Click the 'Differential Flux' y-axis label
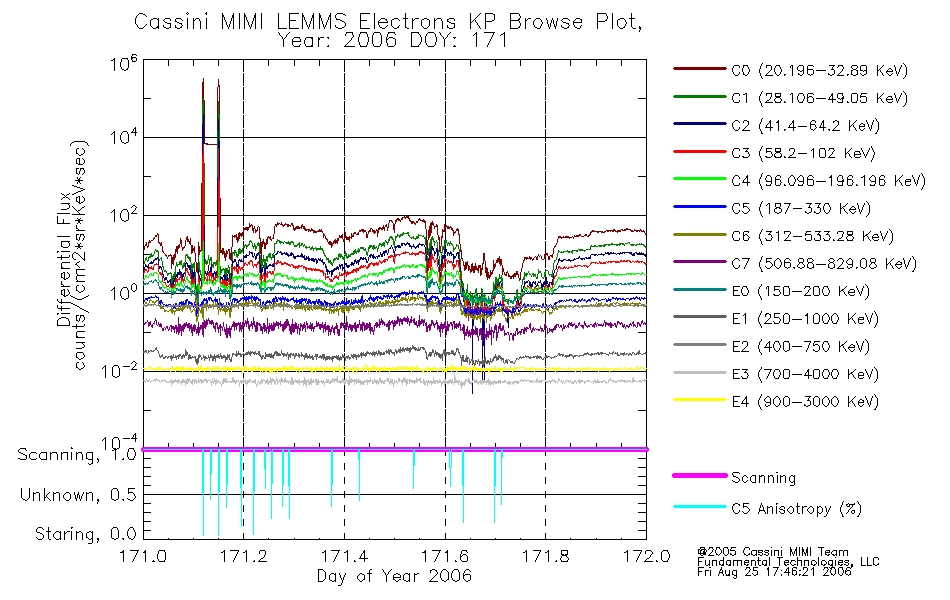 coord(64,258)
